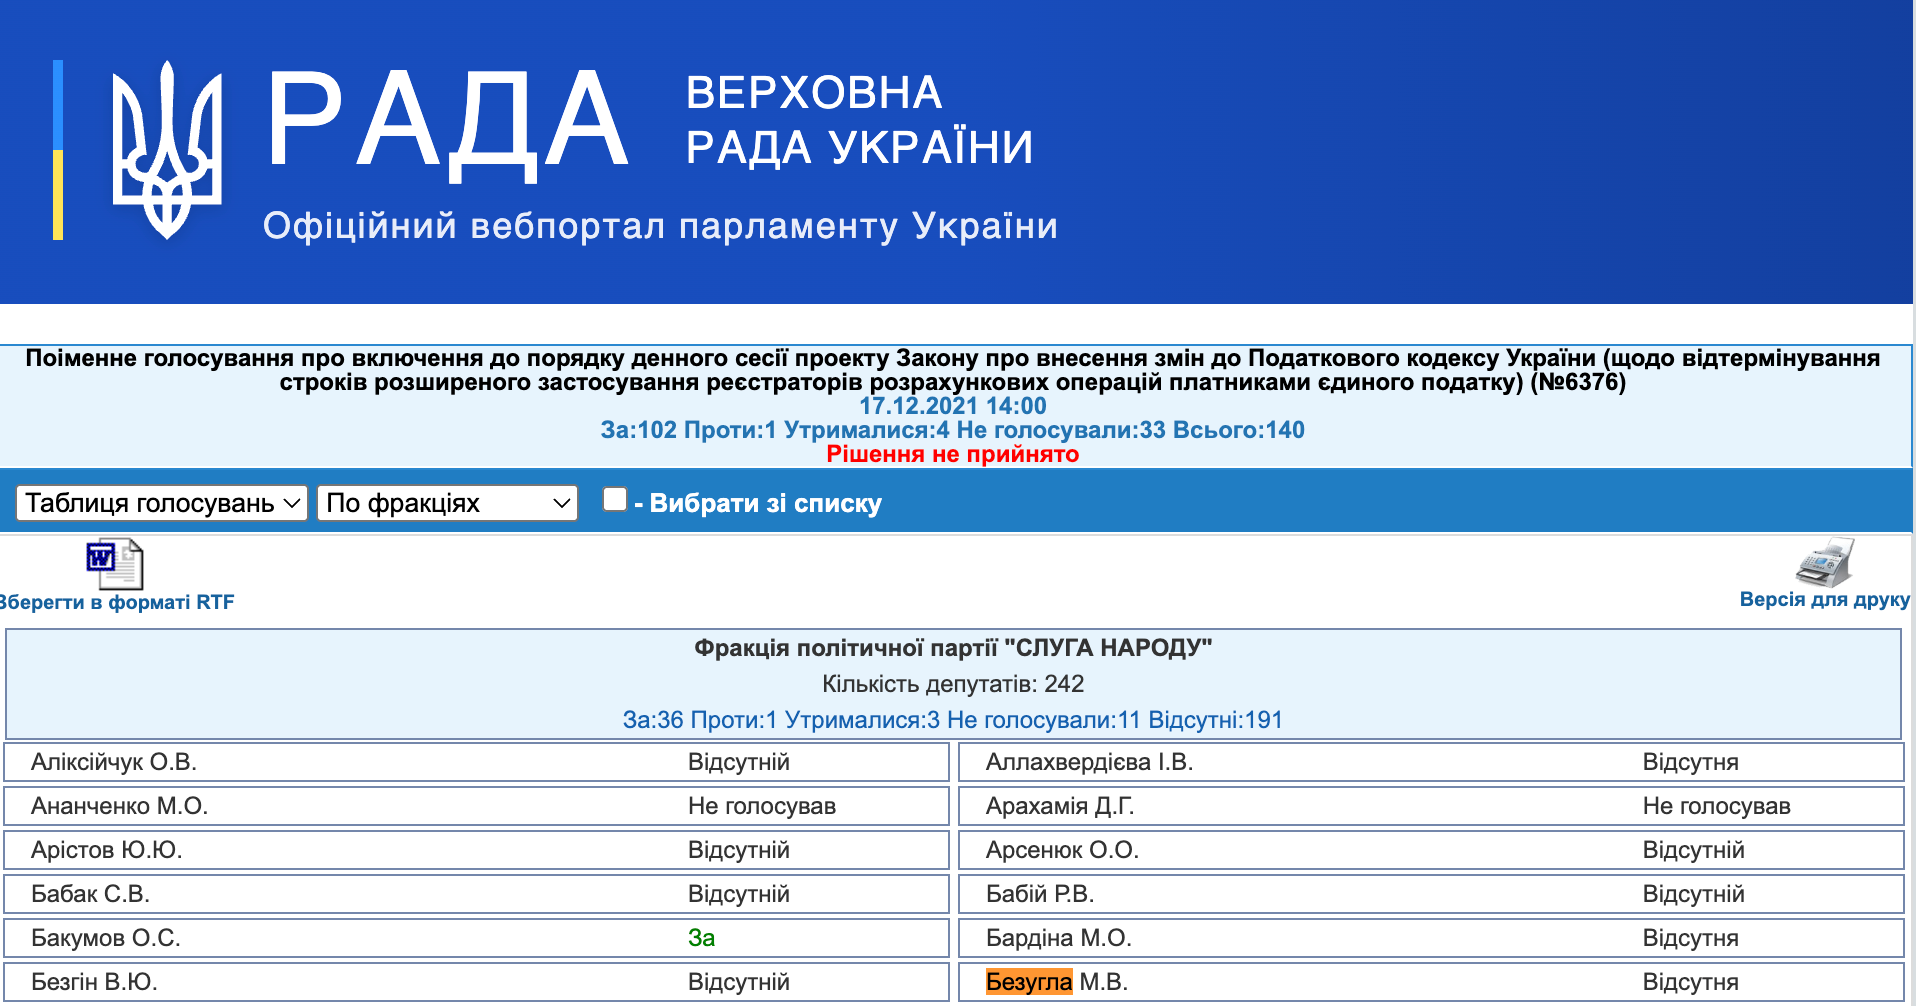Click the Word RTF document icon

click(115, 564)
